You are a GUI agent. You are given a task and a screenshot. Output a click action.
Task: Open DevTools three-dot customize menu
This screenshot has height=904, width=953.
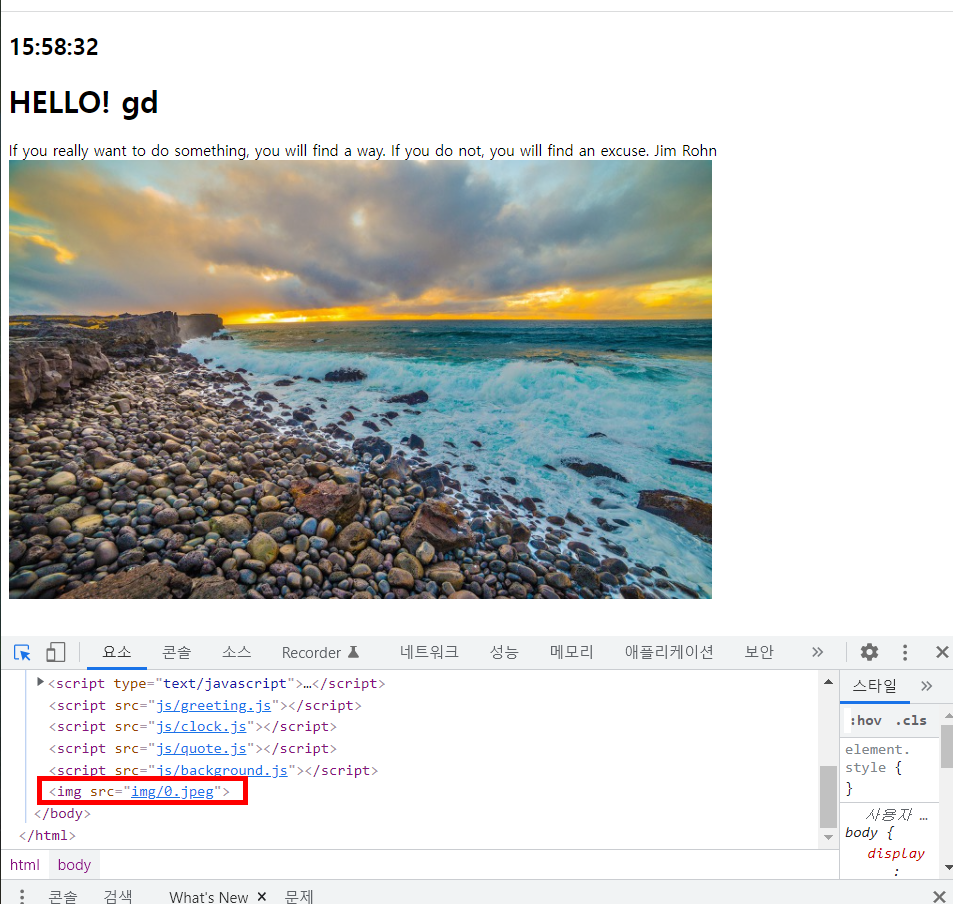coord(905,652)
